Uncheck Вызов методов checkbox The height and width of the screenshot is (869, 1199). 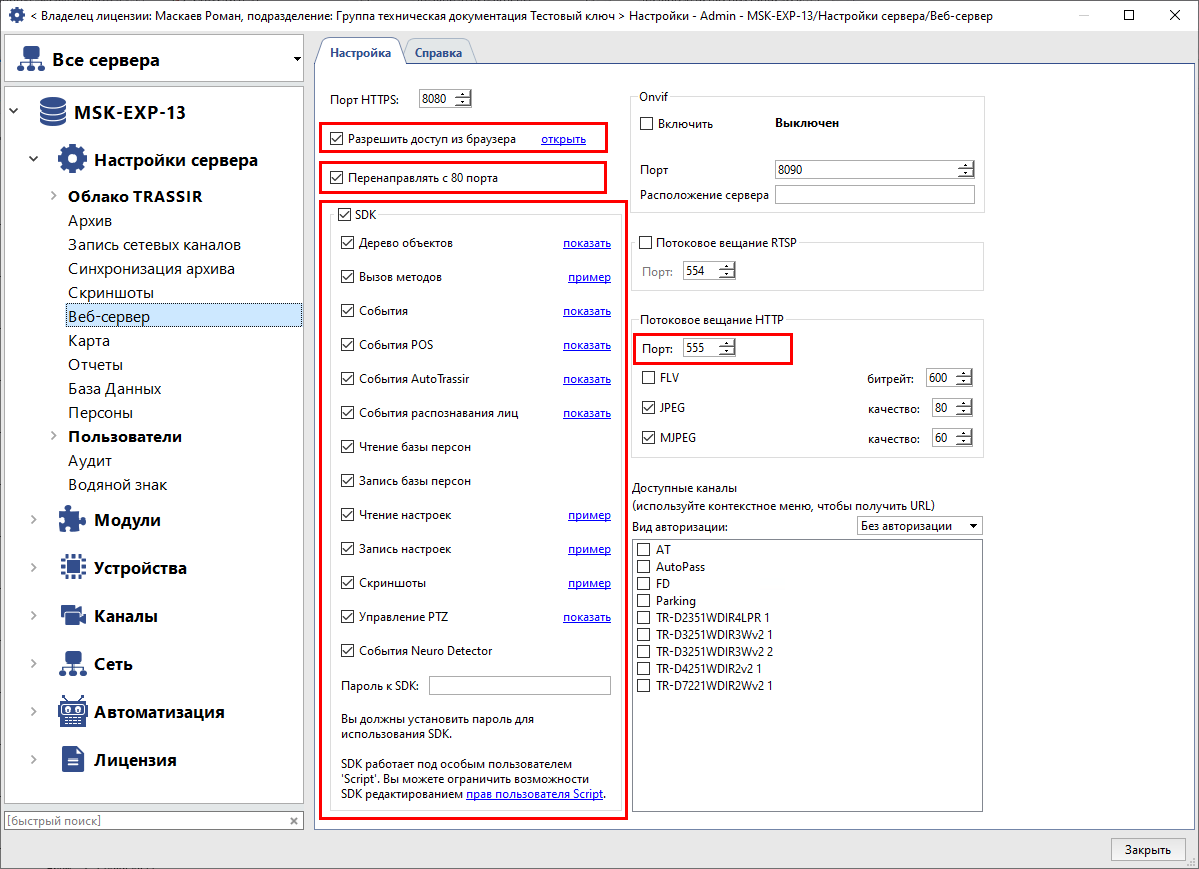pos(347,277)
